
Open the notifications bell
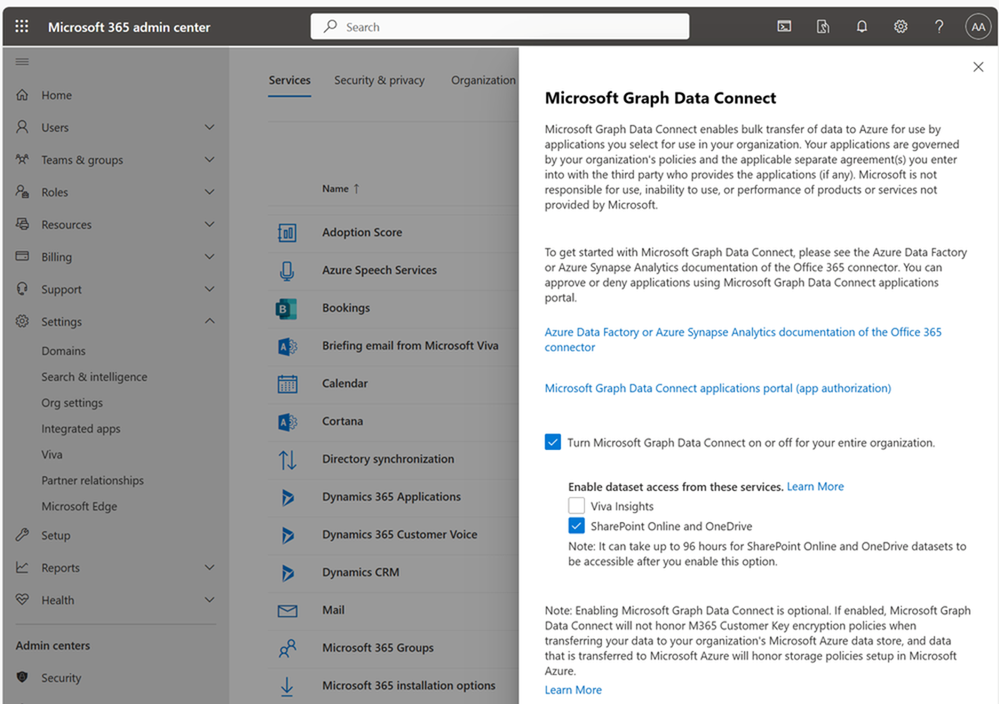(x=861, y=26)
